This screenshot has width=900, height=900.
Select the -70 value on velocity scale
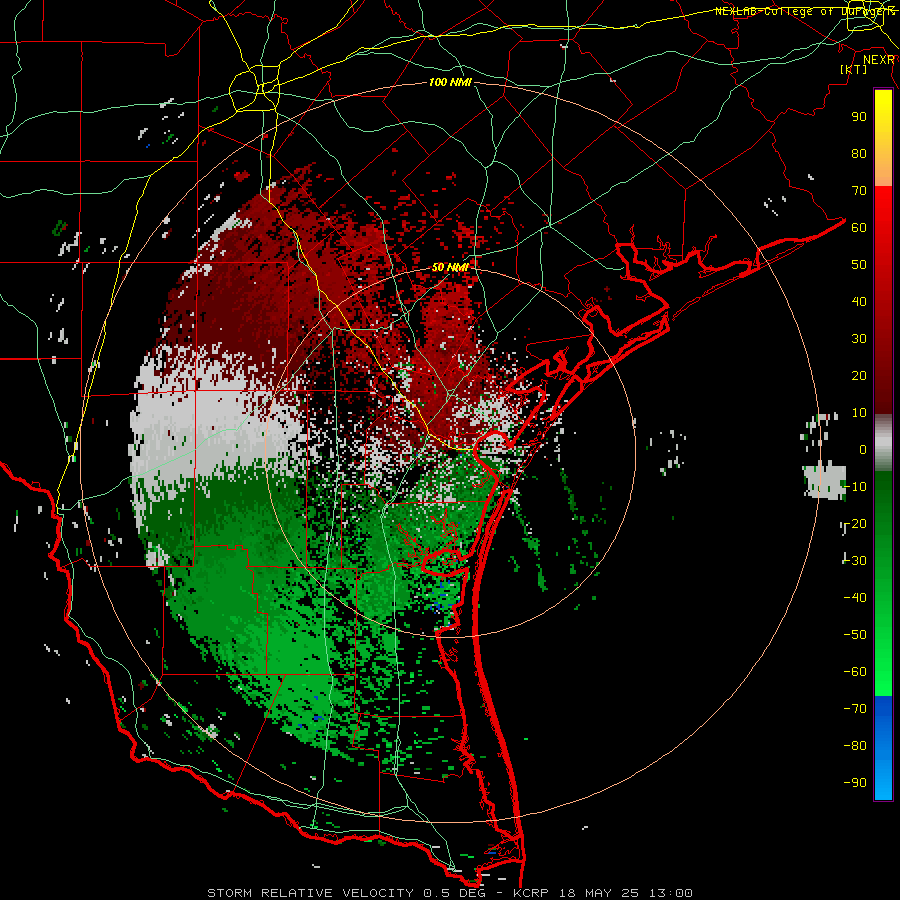coord(855,708)
